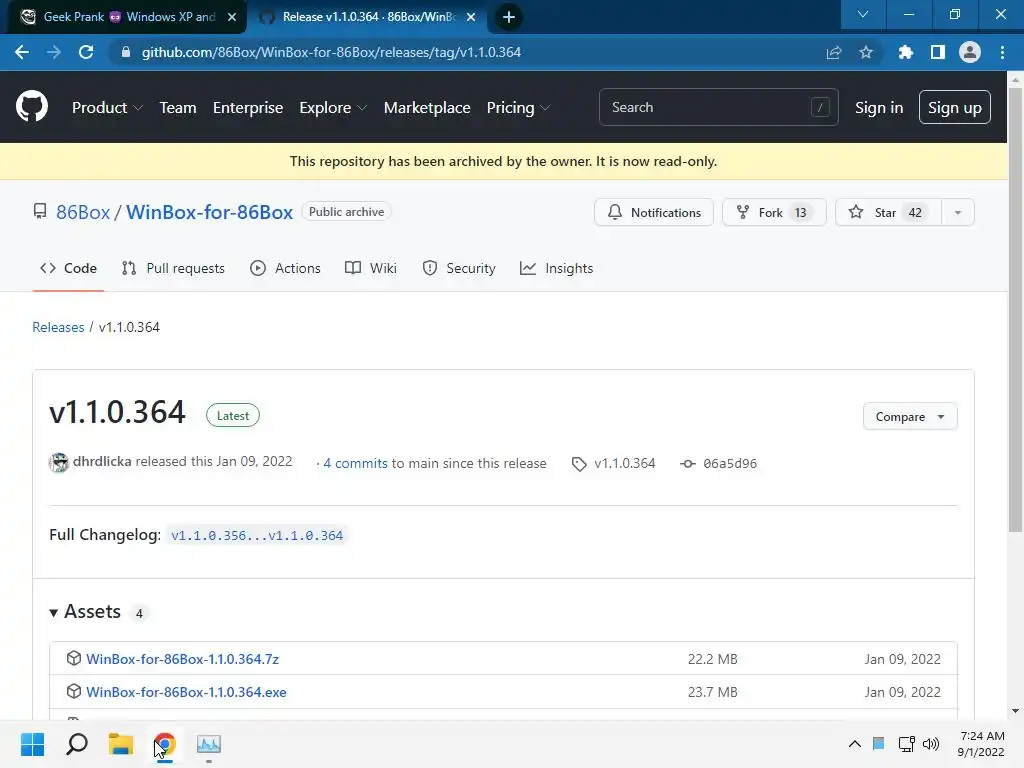This screenshot has height=768, width=1024.
Task: Click scrollbar down arrow
Action: [1015, 711]
